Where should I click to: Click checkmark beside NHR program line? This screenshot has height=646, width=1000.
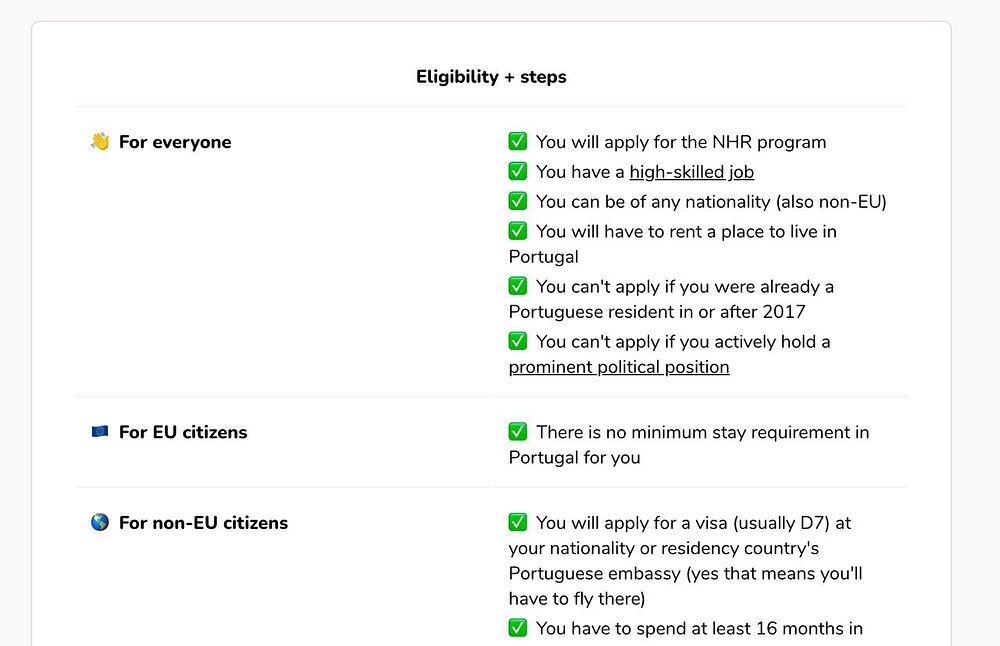(x=518, y=142)
